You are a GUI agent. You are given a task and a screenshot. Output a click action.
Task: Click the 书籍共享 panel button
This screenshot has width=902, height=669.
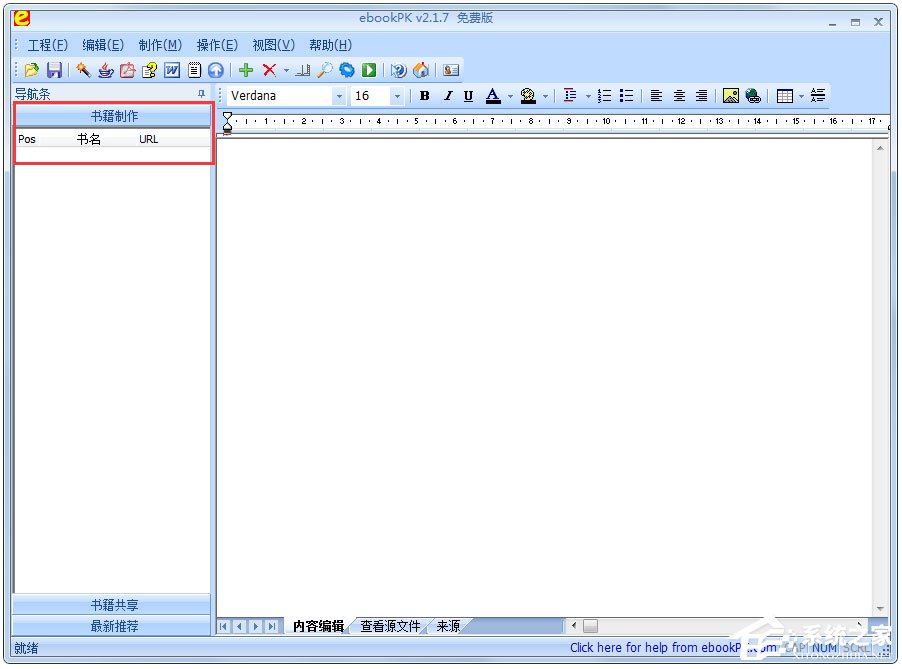(x=113, y=605)
